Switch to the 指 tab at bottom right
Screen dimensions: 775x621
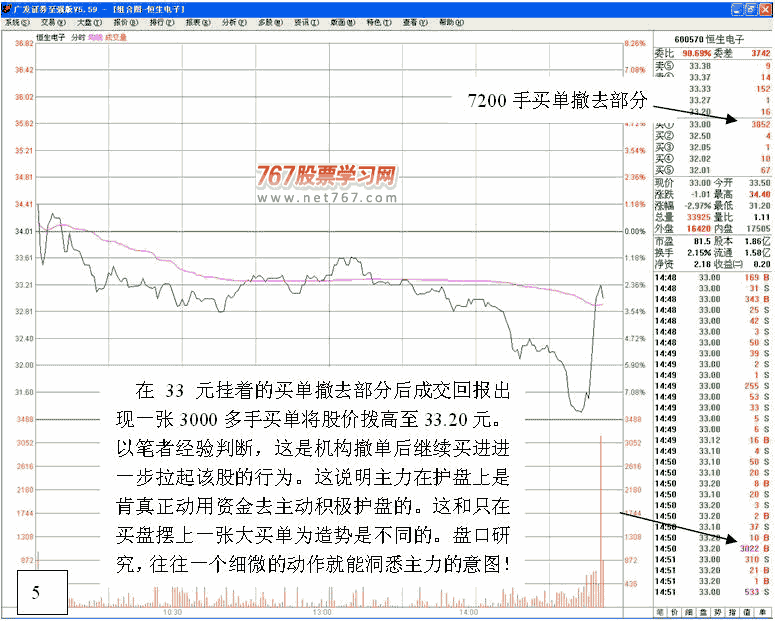coord(732,612)
